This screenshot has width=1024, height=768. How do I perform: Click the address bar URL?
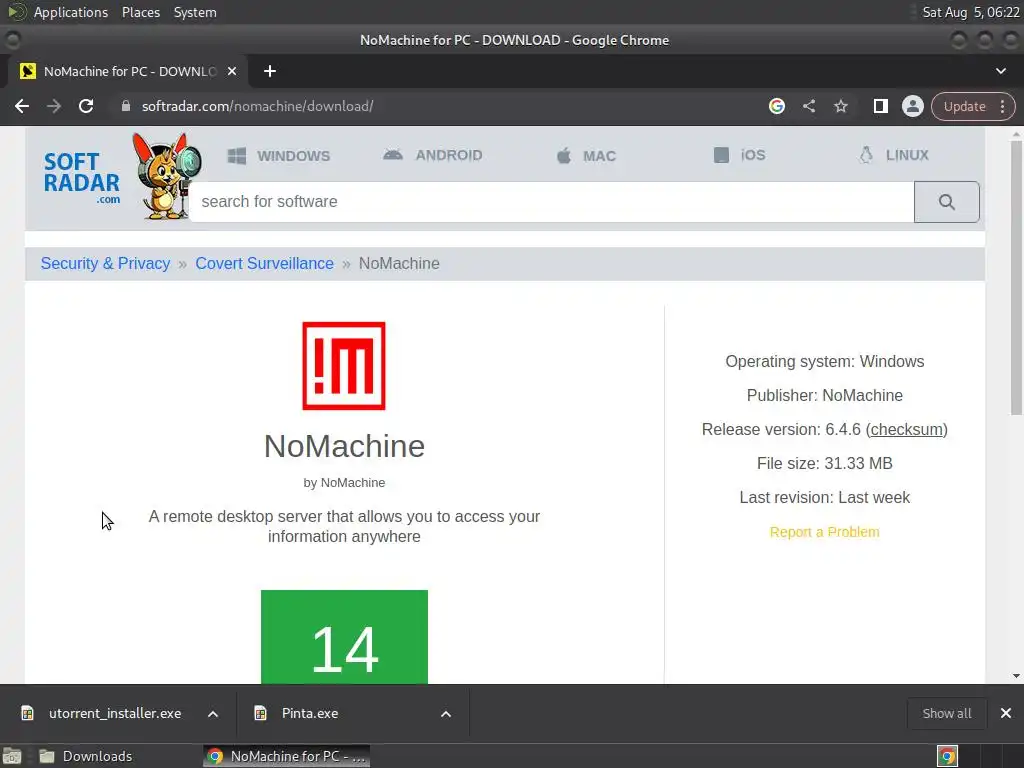click(257, 106)
